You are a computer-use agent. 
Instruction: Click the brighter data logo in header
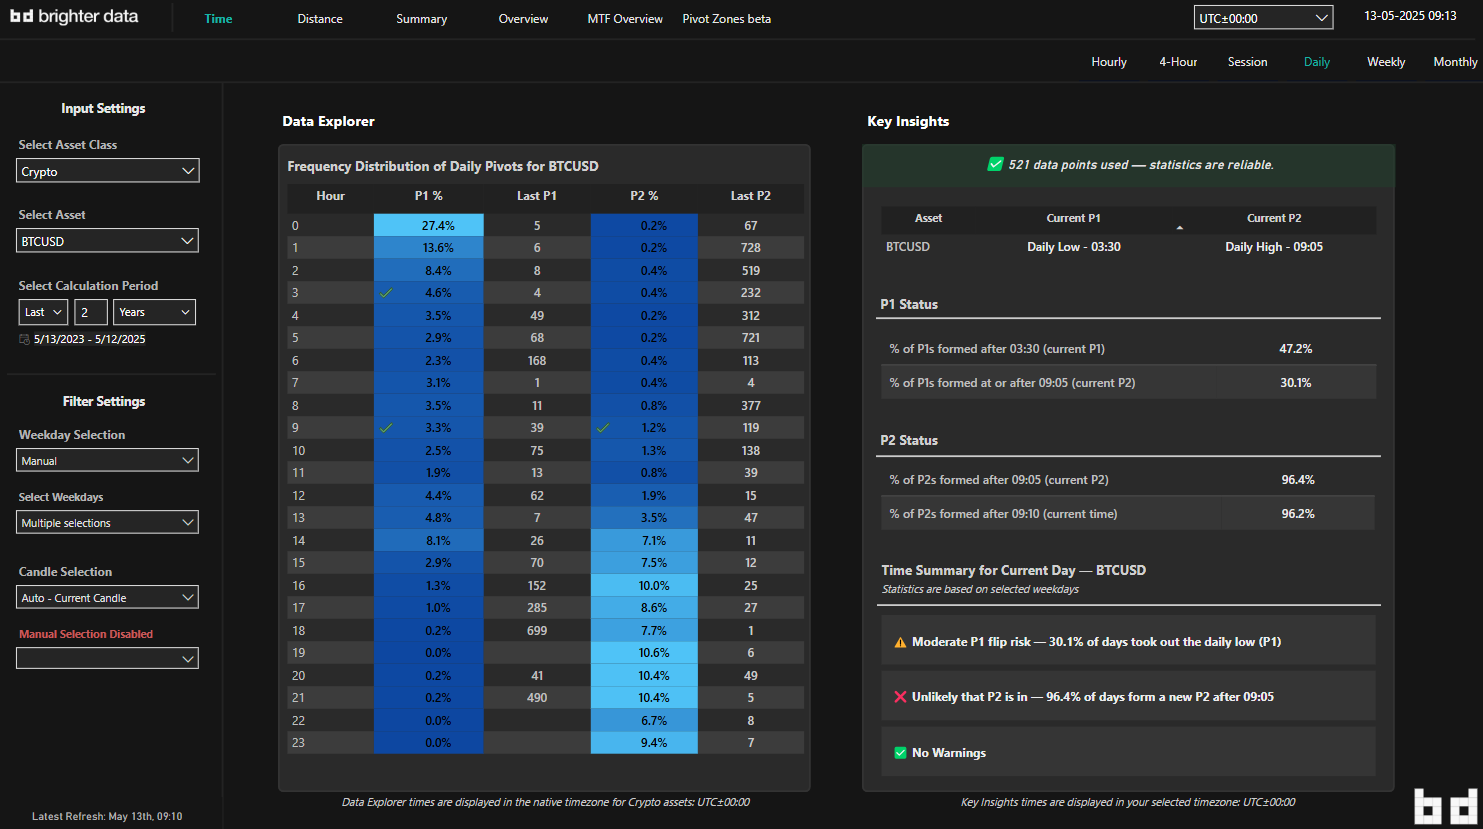tap(74, 17)
